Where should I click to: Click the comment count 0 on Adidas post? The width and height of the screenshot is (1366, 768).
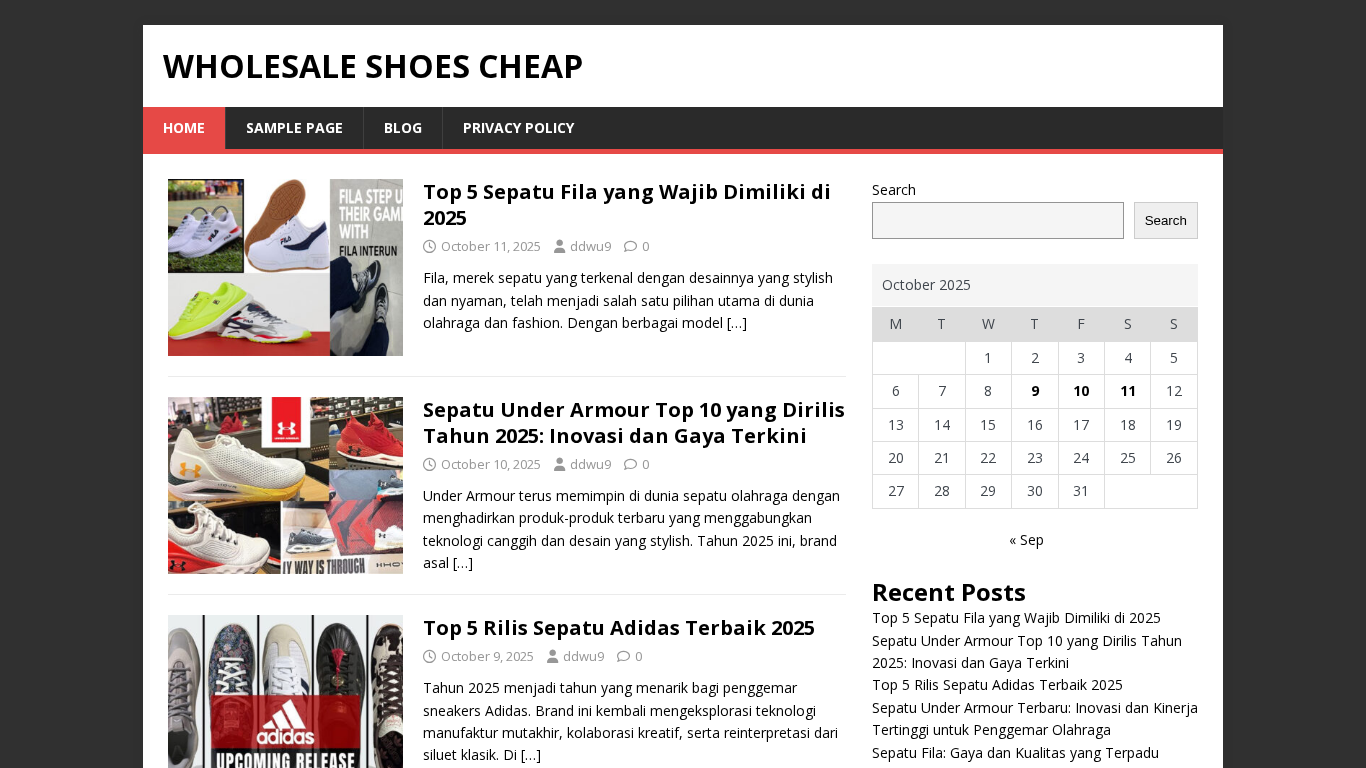click(639, 656)
